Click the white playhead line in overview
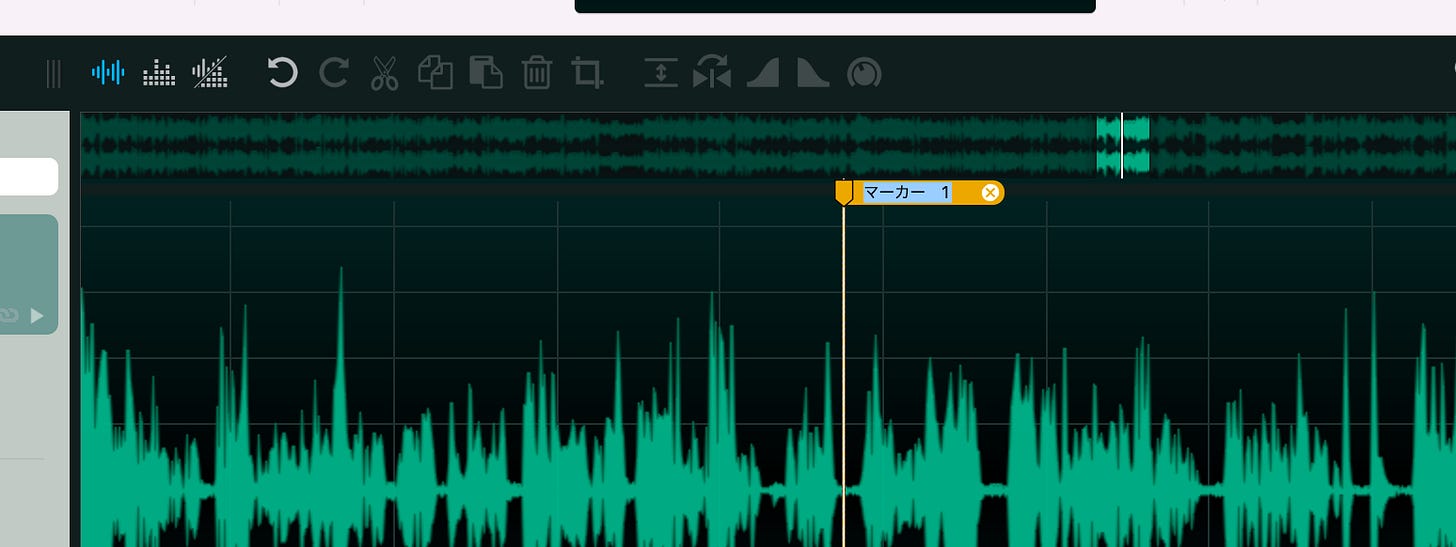The width and height of the screenshot is (1456, 547). click(1122, 145)
